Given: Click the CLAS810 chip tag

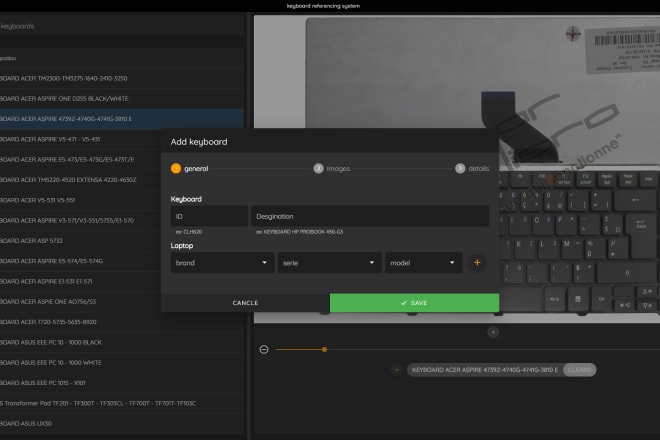Looking at the screenshot, I should 580,370.
